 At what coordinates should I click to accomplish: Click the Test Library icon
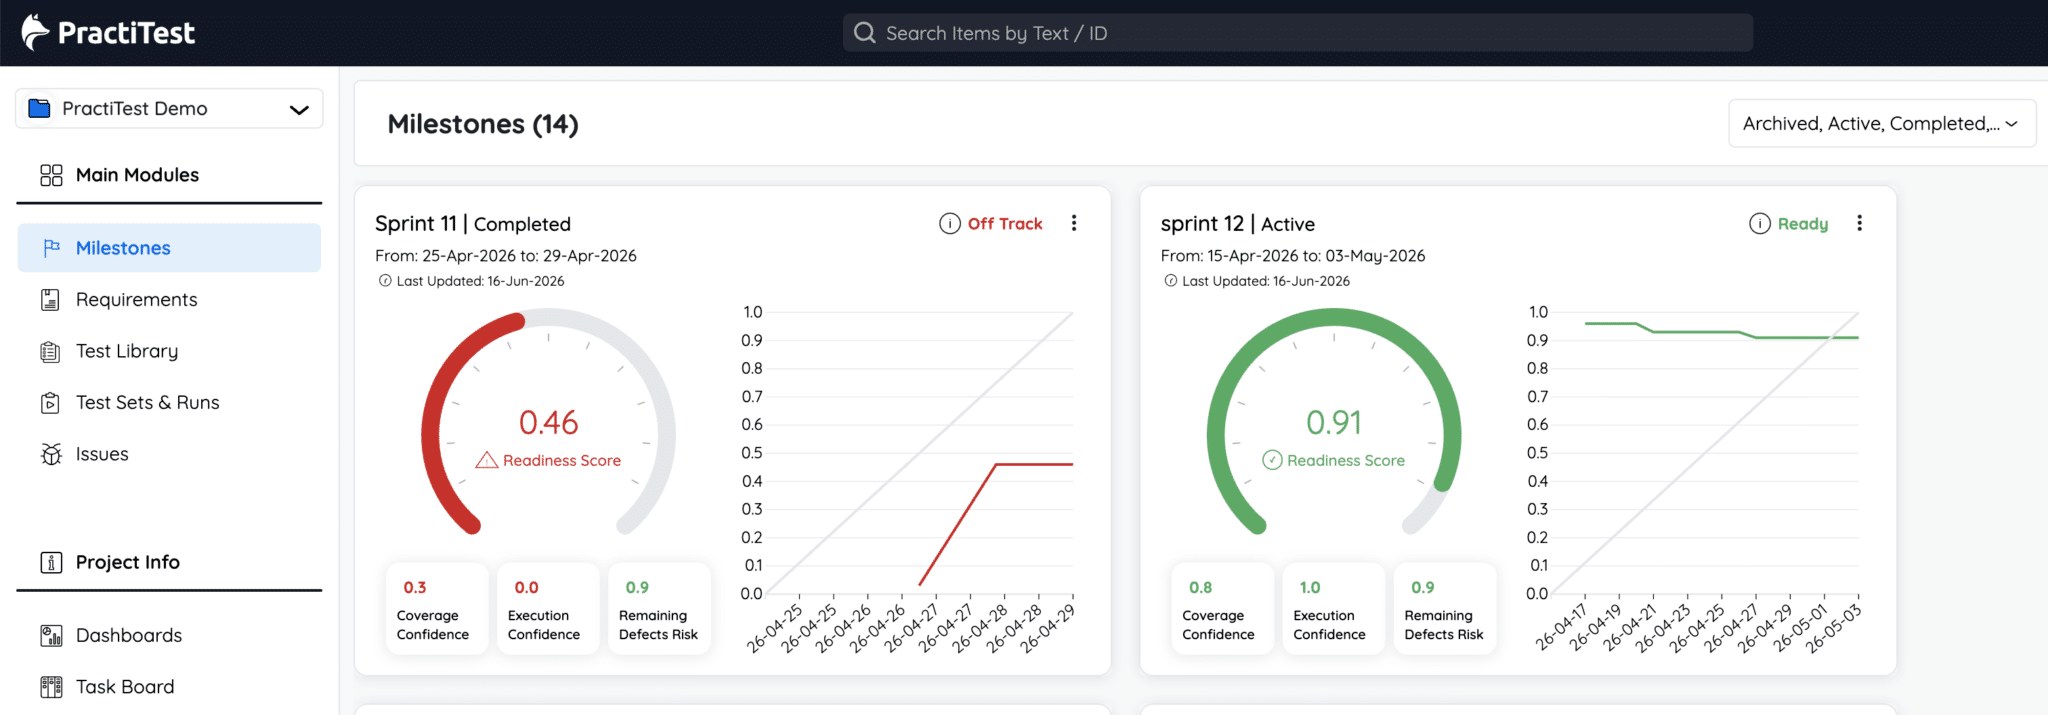click(51, 351)
